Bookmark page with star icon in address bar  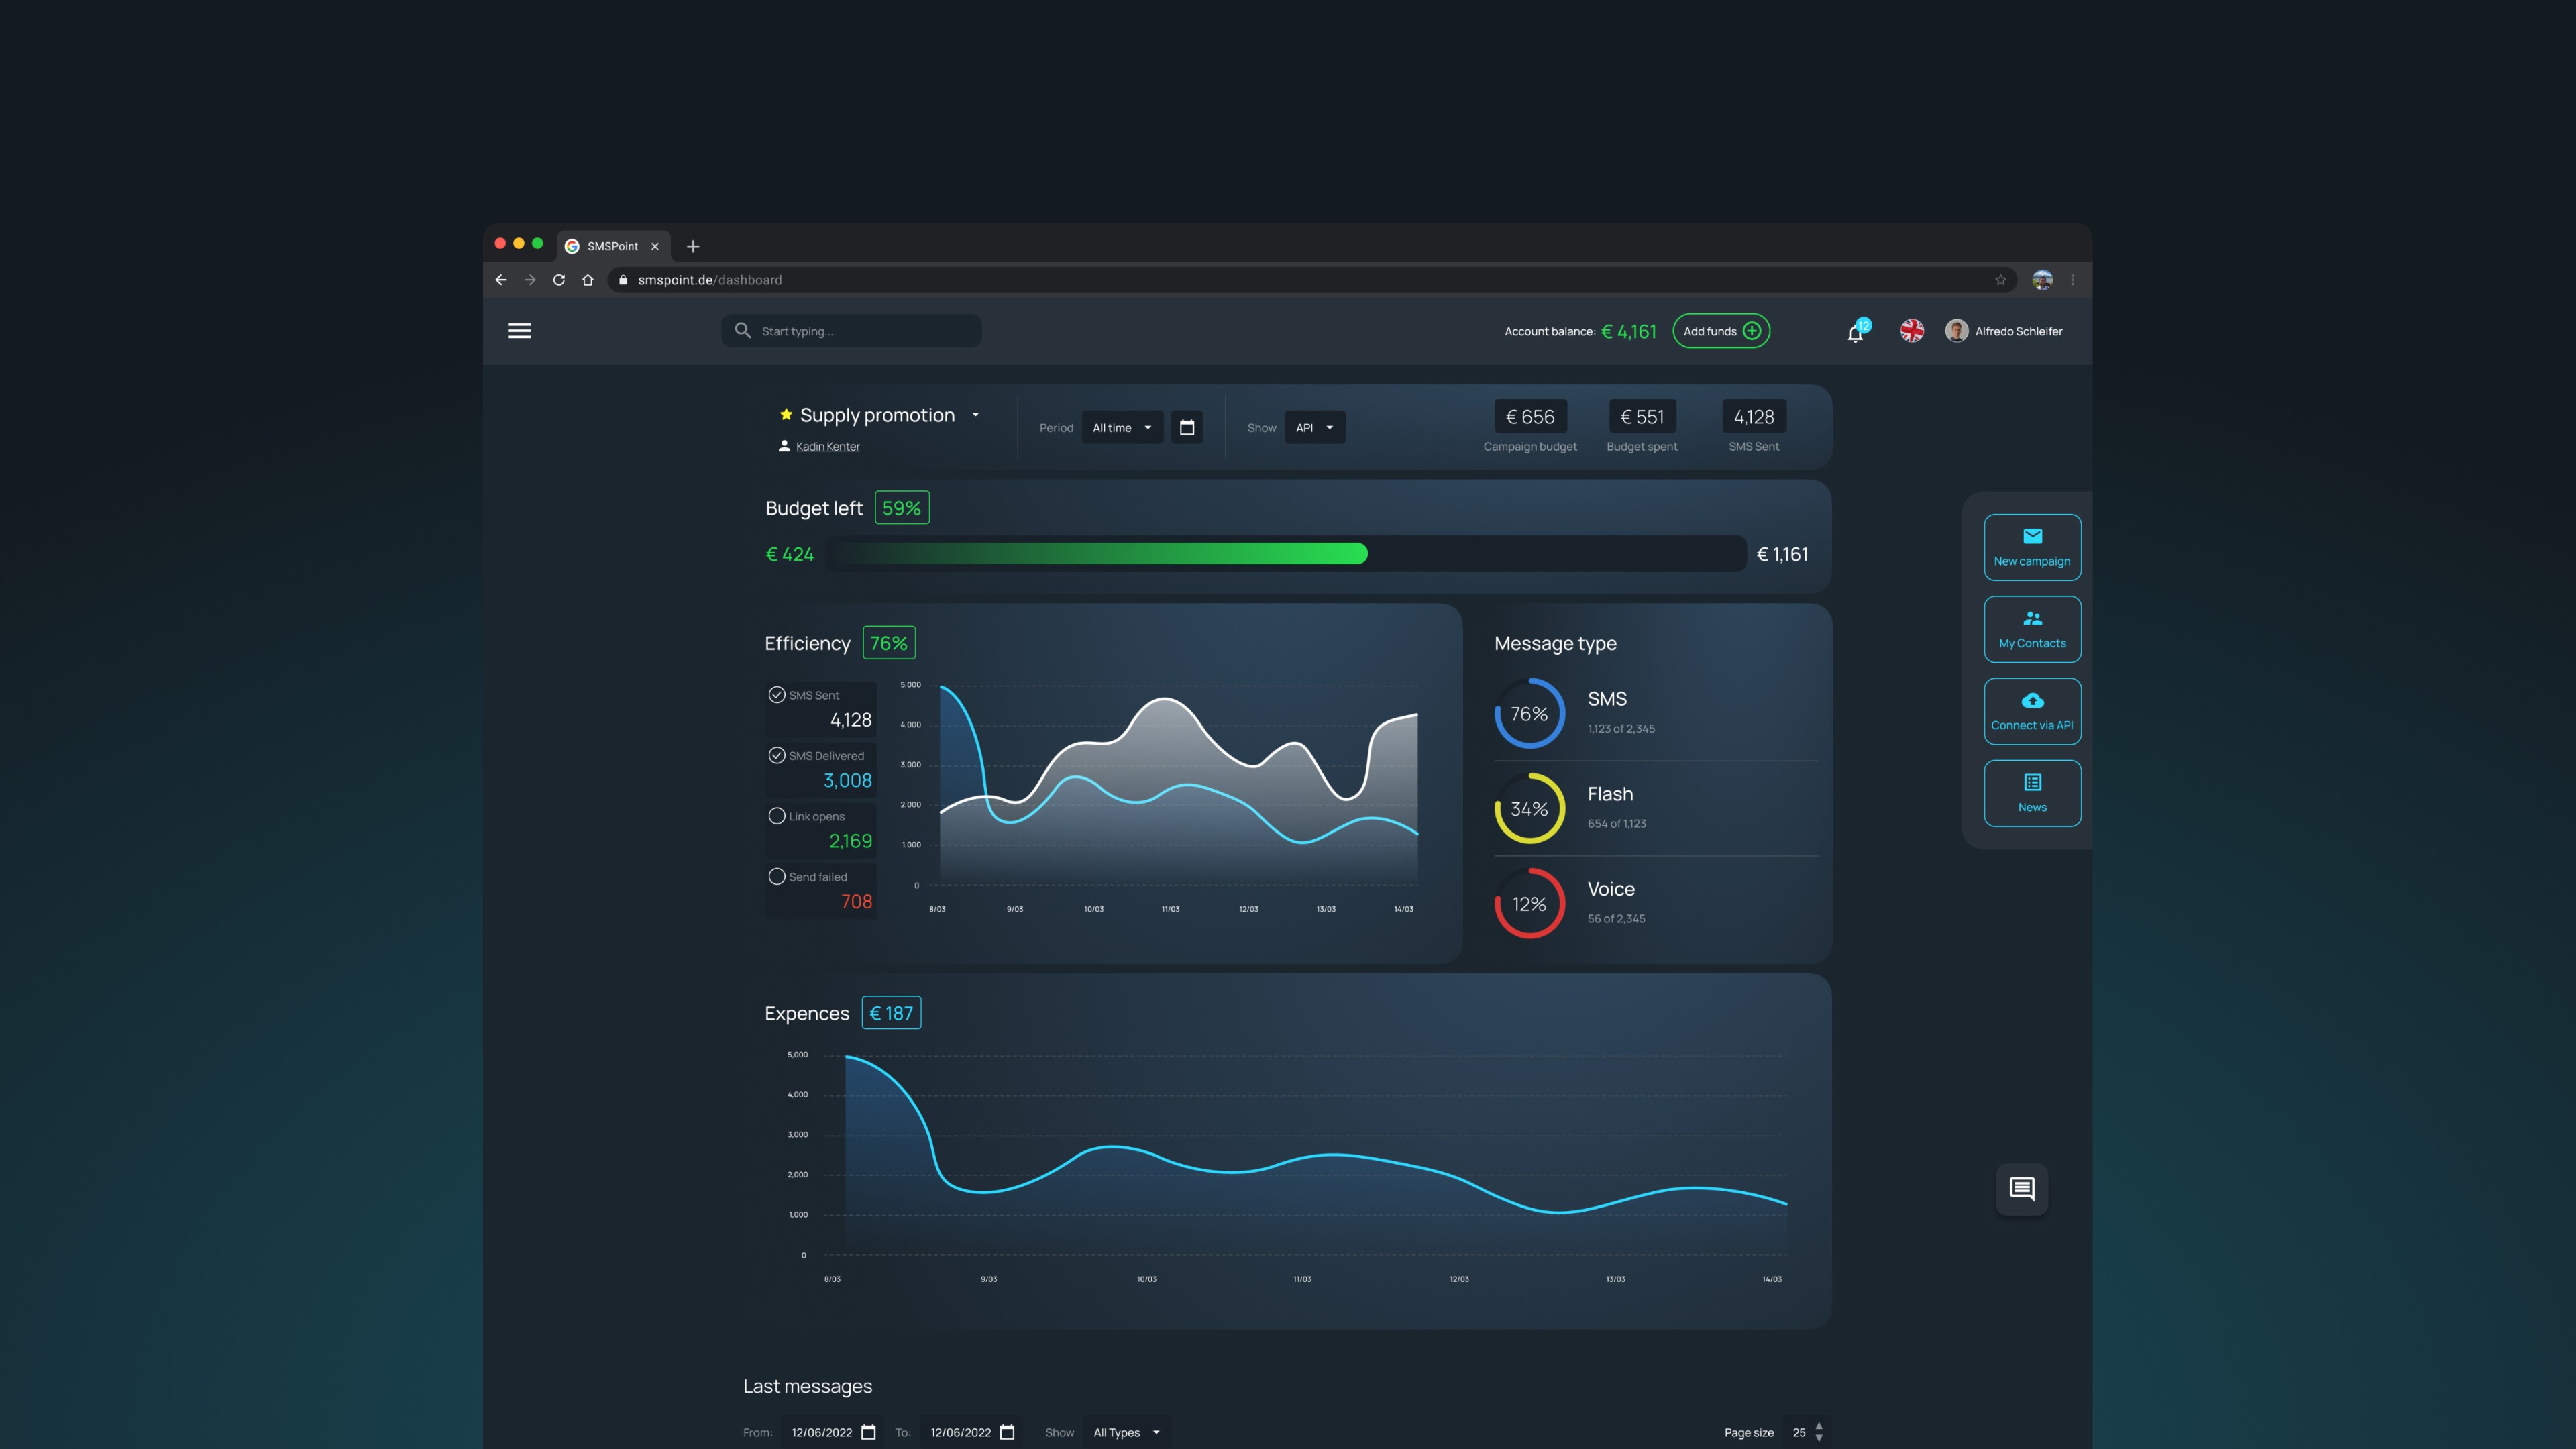pos(2000,280)
